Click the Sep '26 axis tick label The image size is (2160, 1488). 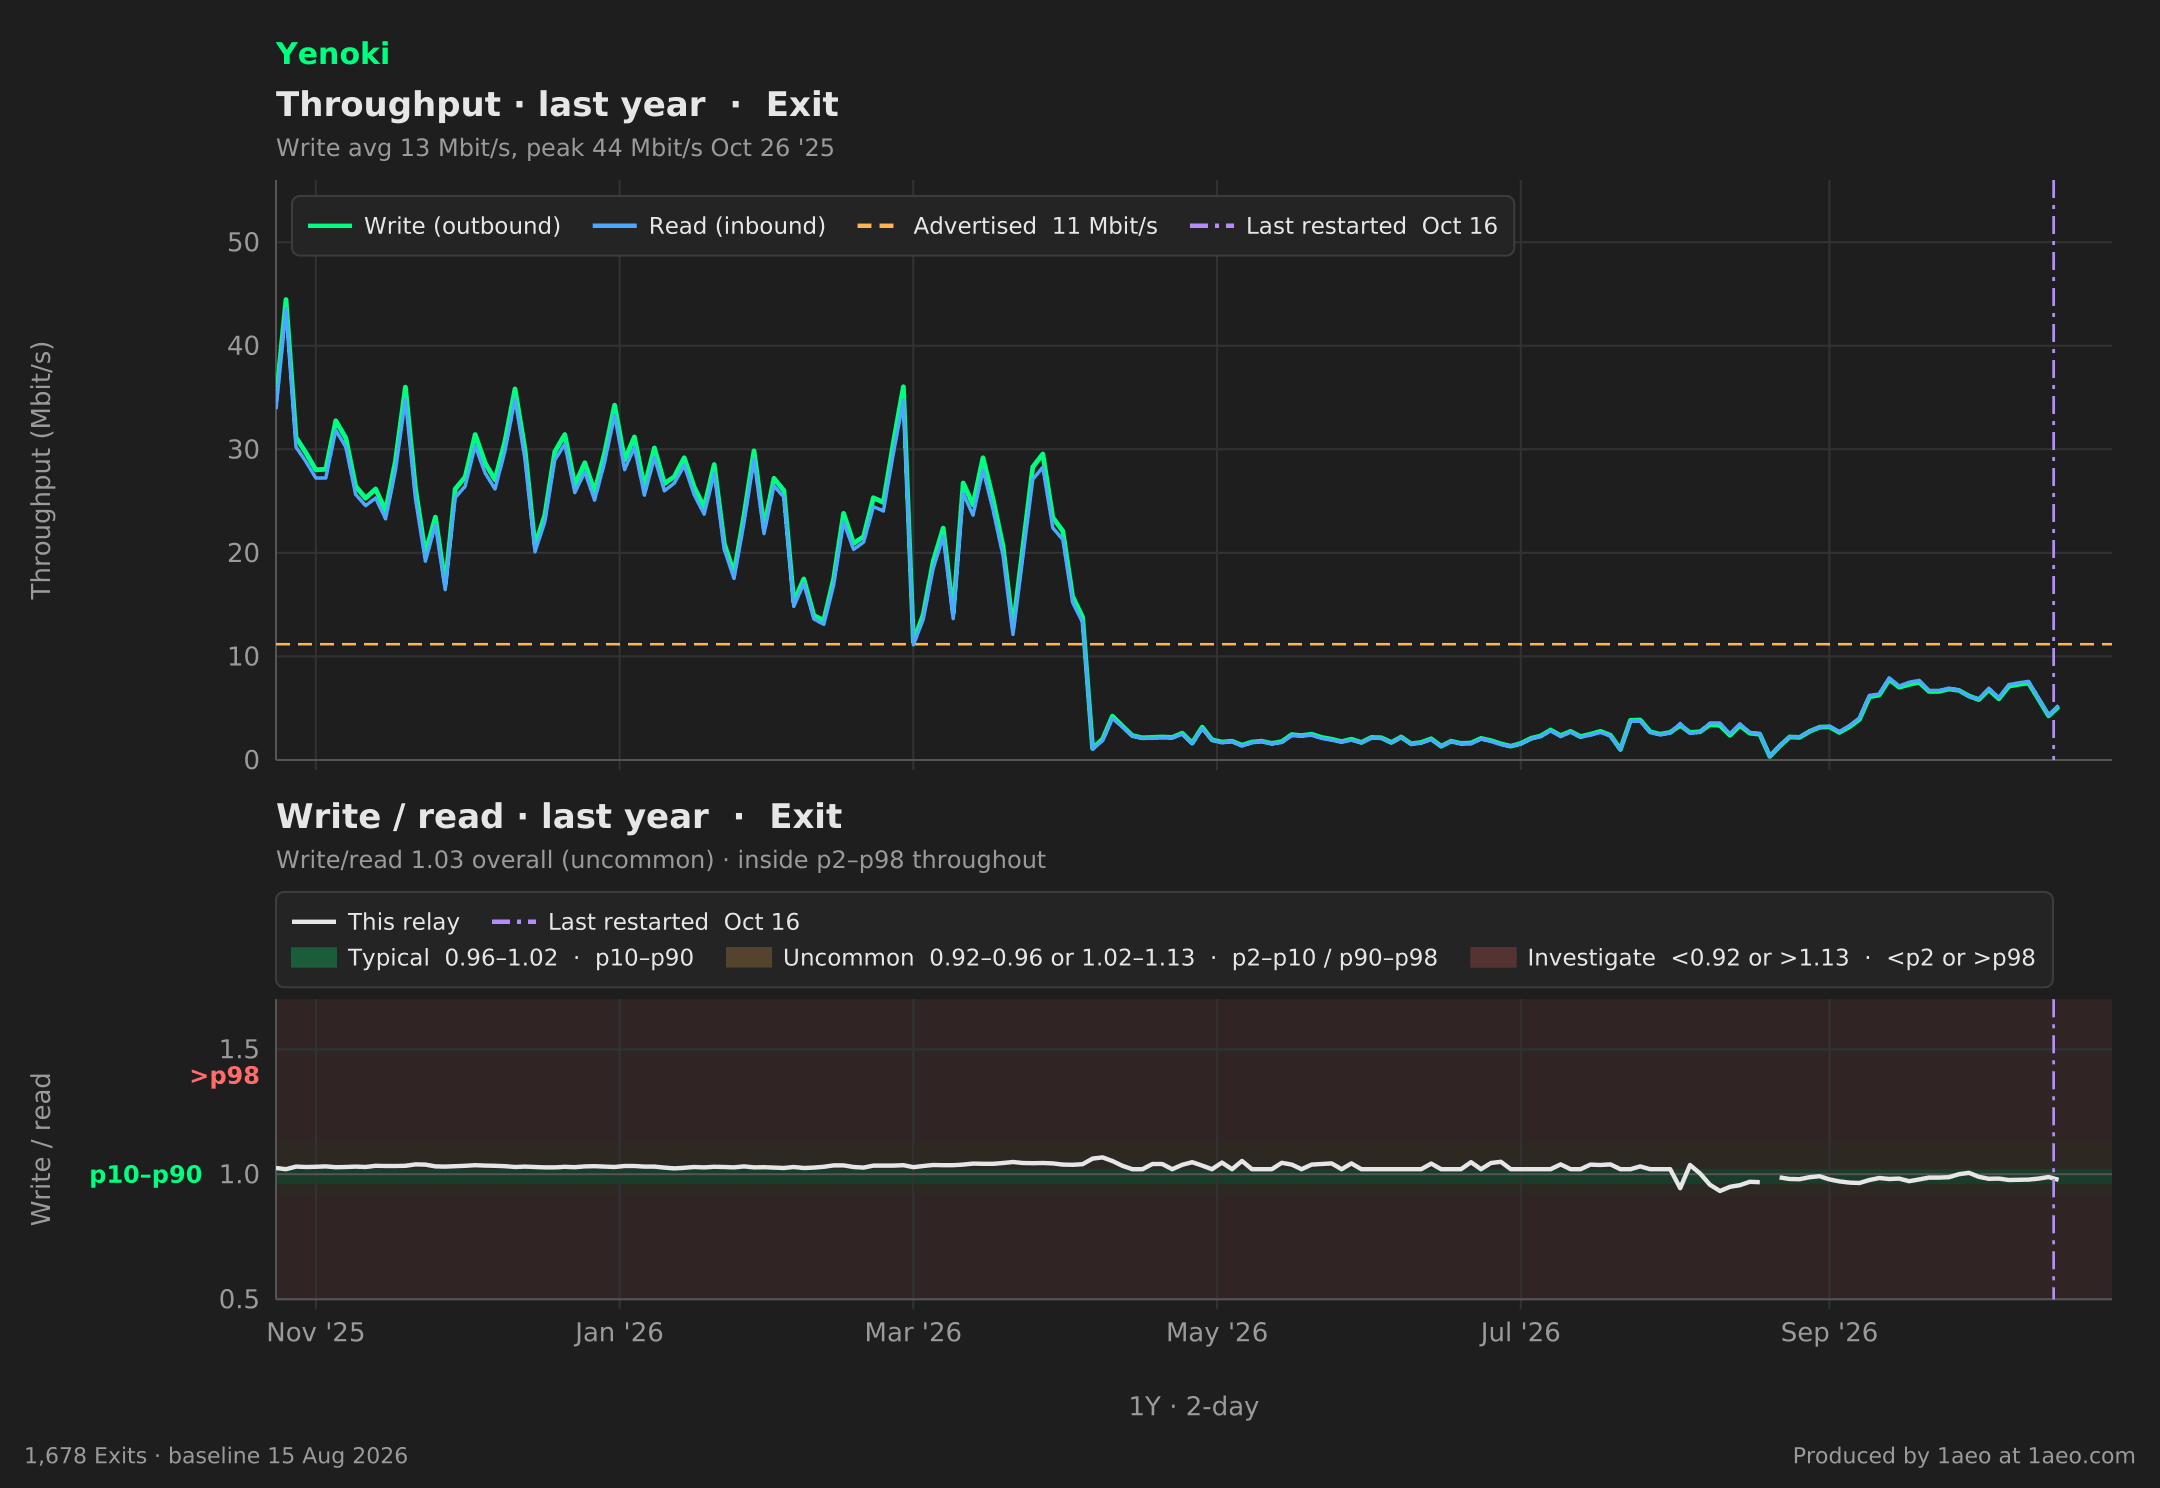click(x=1829, y=1333)
